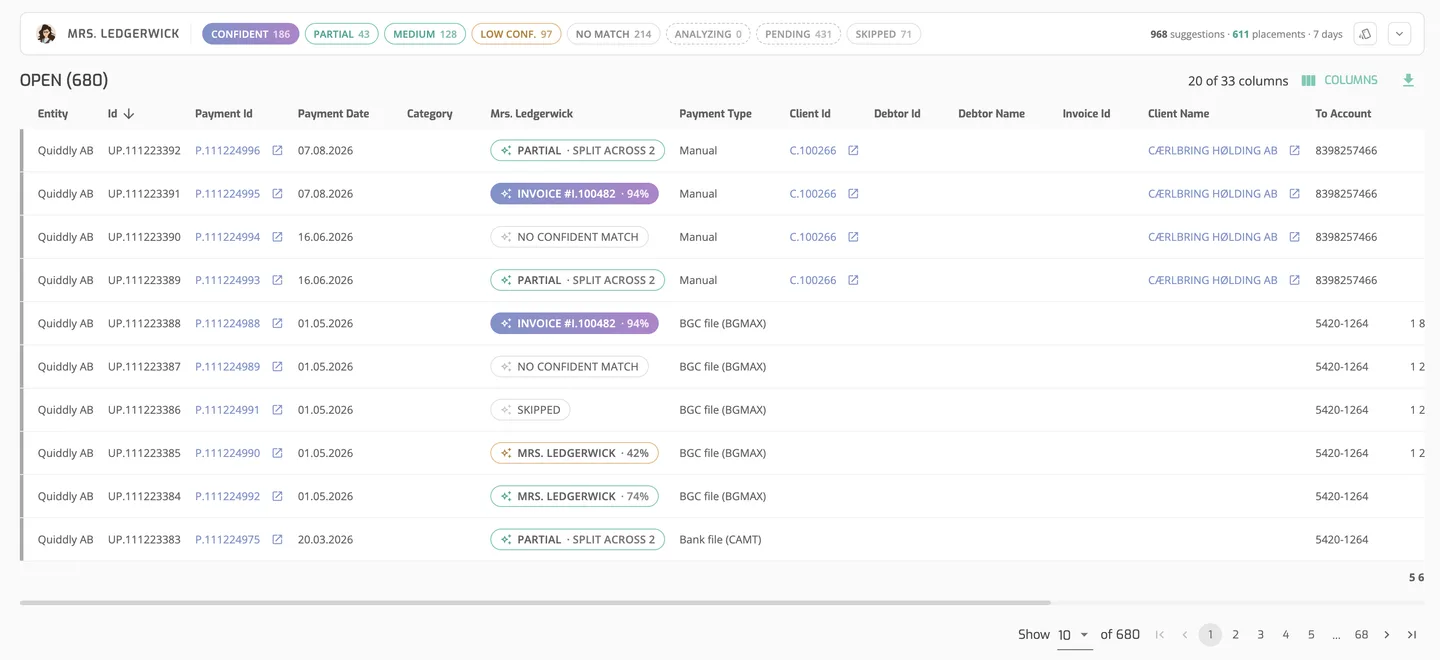Open Invoice #I.100482 94% suggestion for UP.111223391
This screenshot has height=660, width=1440.
(574, 194)
